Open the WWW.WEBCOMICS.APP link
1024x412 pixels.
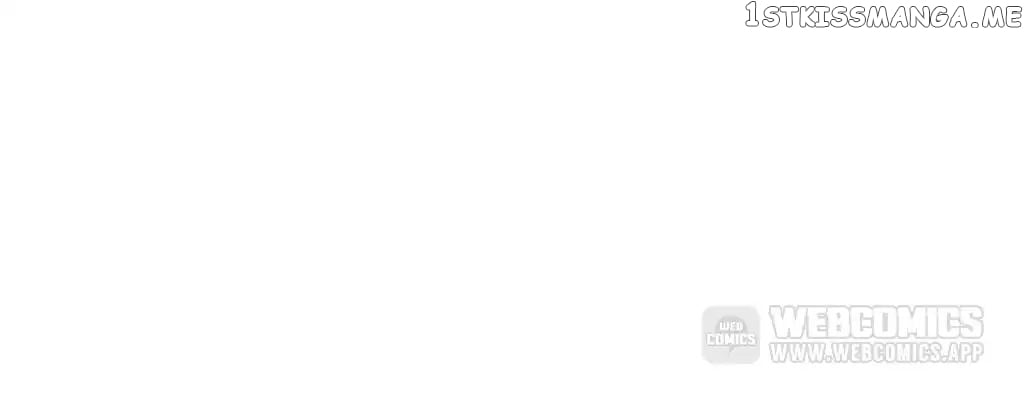coord(876,353)
